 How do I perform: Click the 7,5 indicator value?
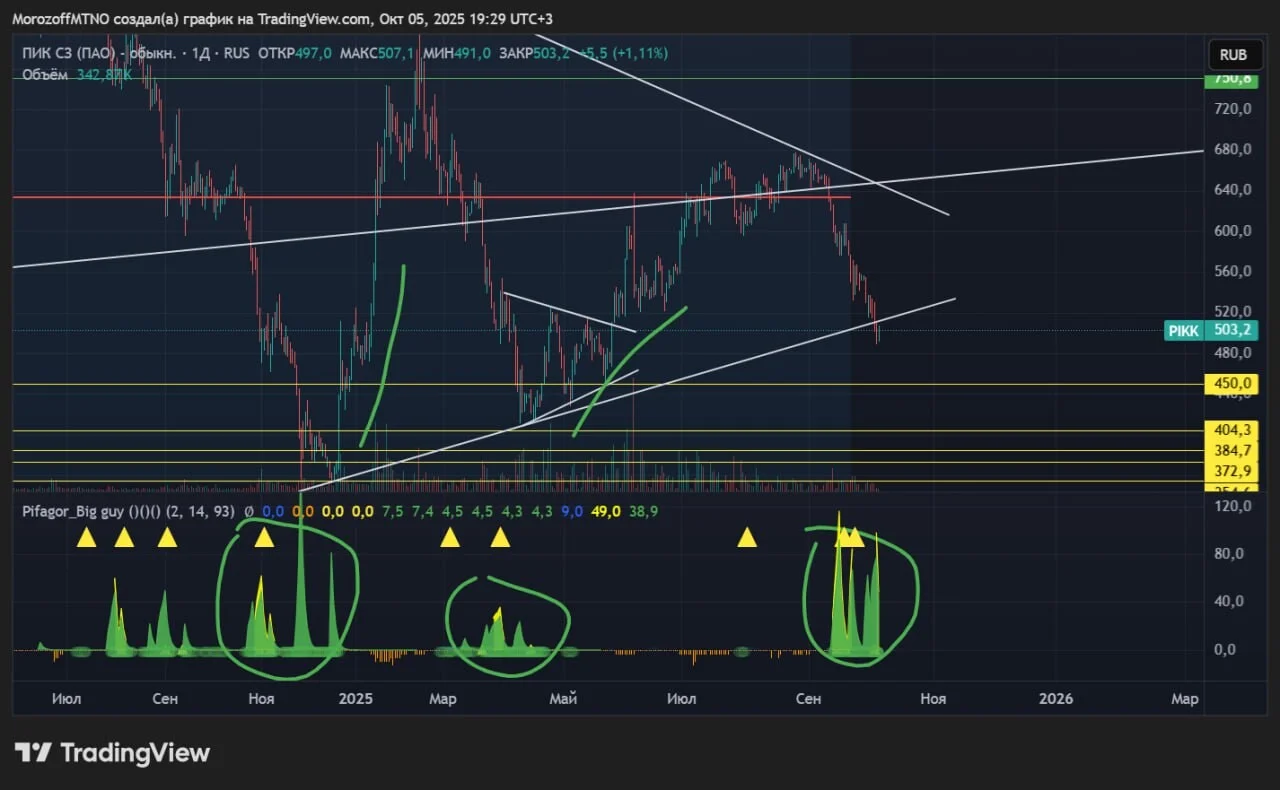point(392,511)
